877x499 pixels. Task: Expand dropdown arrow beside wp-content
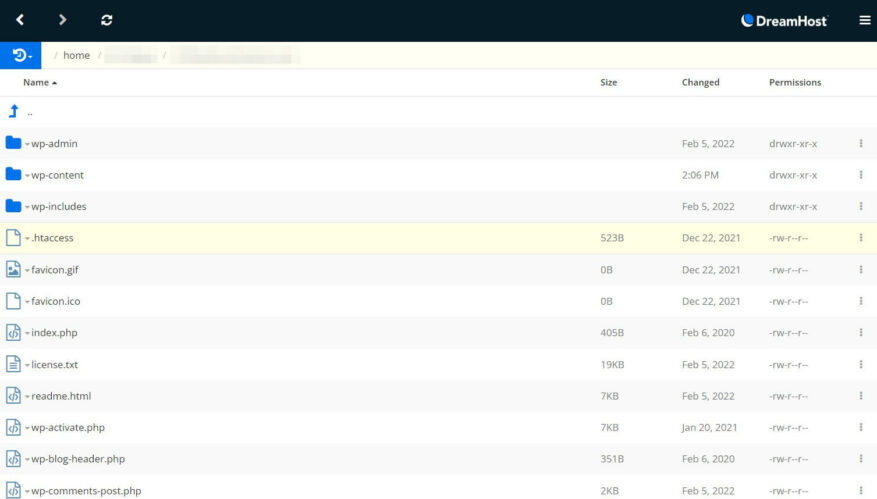[x=27, y=176]
